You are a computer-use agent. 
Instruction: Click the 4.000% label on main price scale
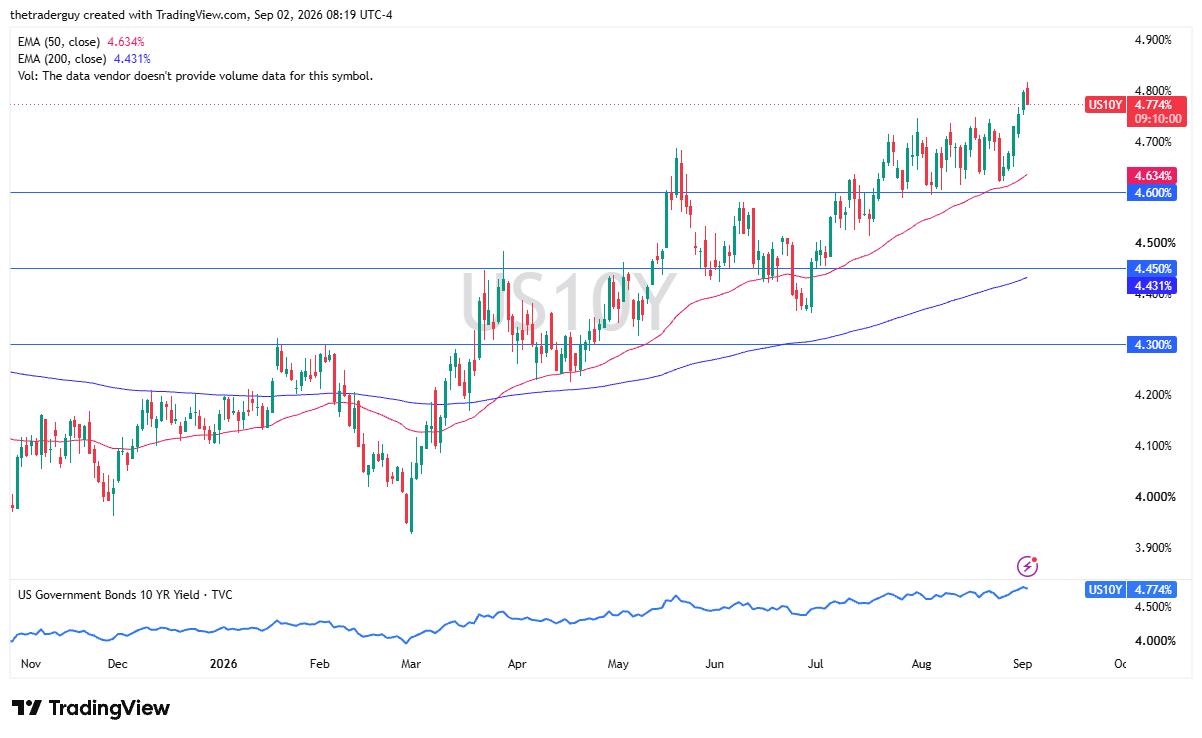click(1153, 497)
